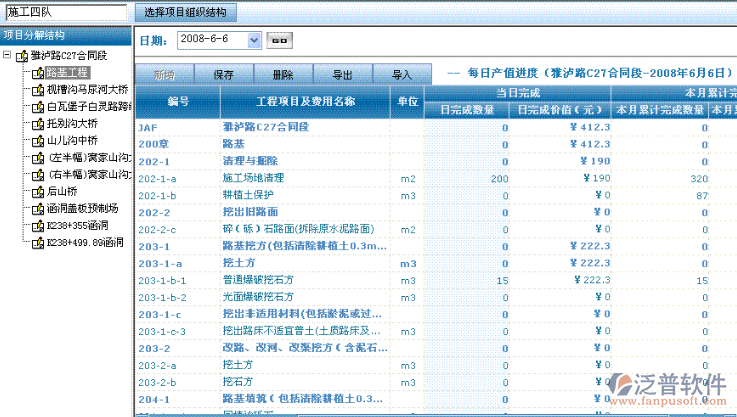
Task: Click the root 雅泸路C27合同段 node icon
Action: (22, 56)
